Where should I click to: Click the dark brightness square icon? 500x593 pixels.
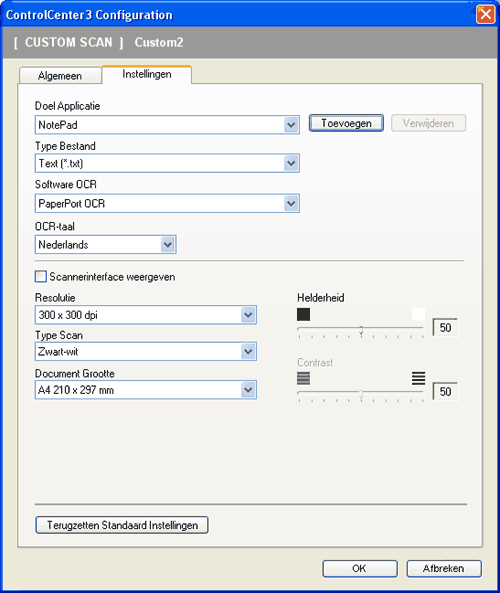[303, 314]
